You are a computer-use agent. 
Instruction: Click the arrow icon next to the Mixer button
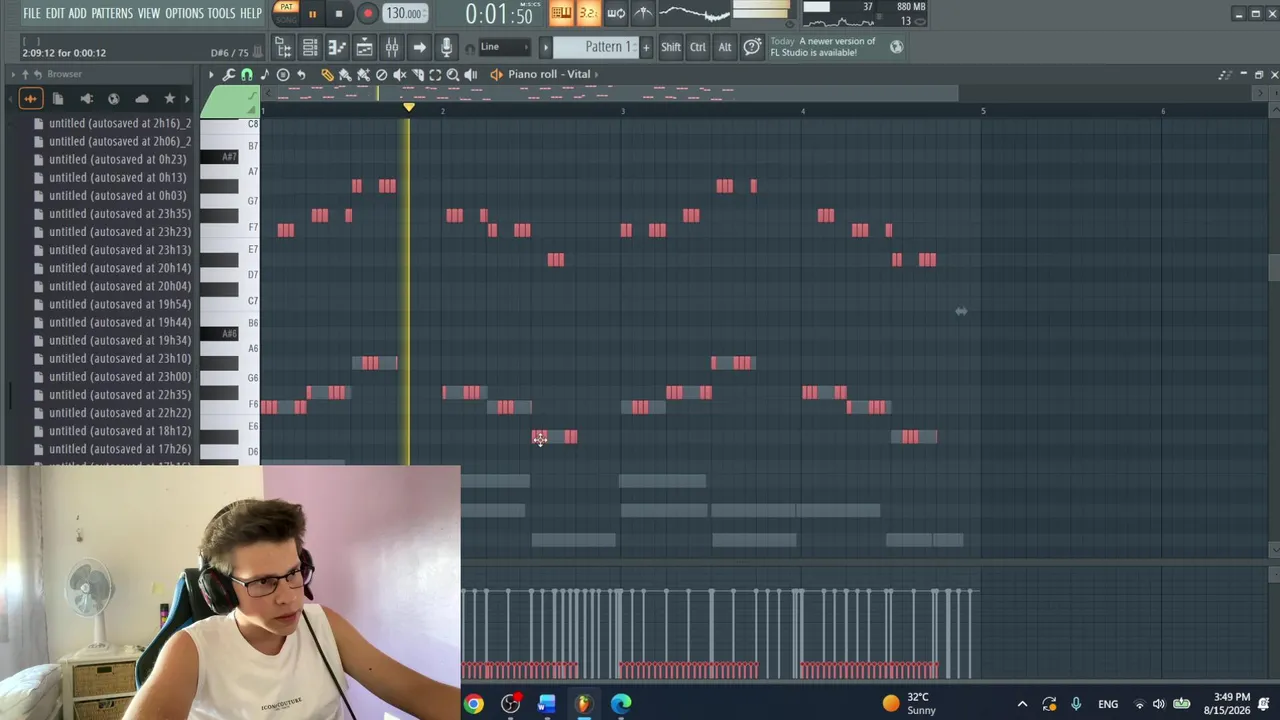pos(419,47)
